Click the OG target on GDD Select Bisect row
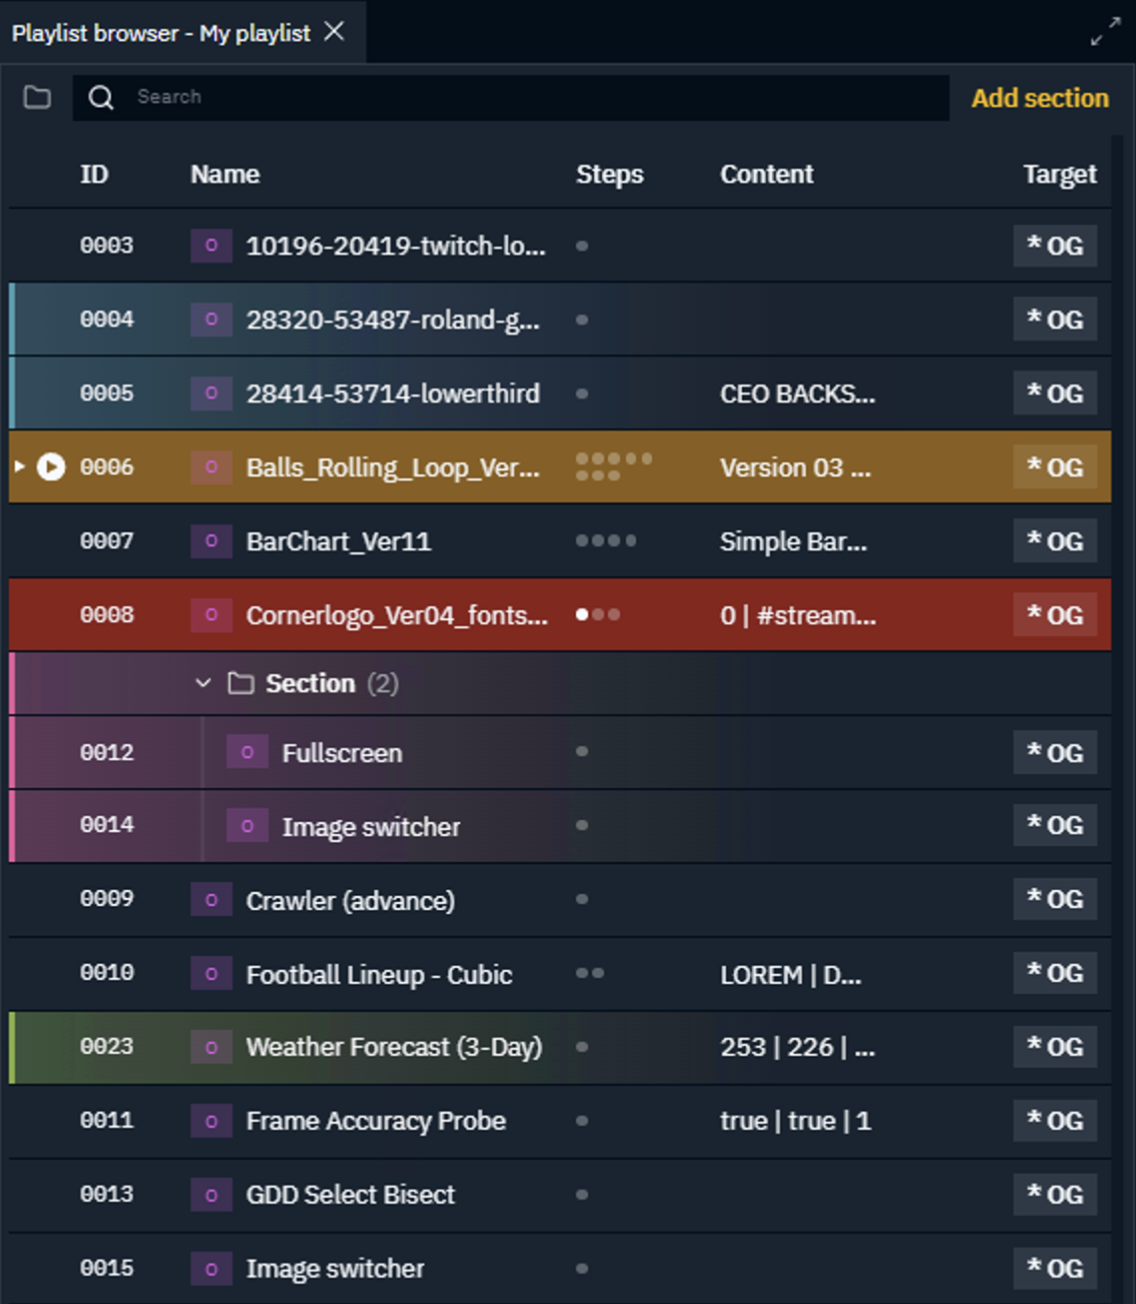Viewport: 1136px width, 1304px height. coord(1055,1195)
